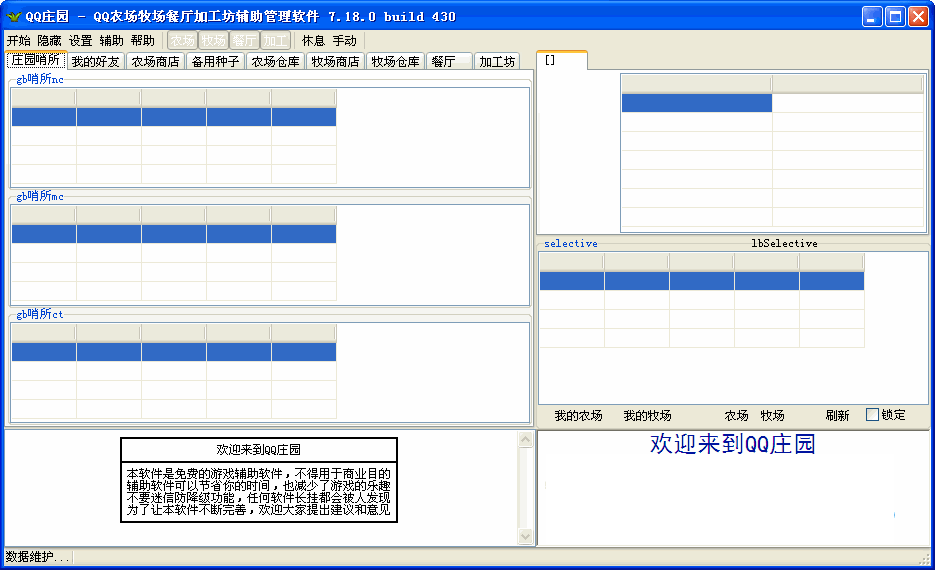
Task: Enable the 锁定 checkbox
Action: pyautogui.click(x=872, y=415)
